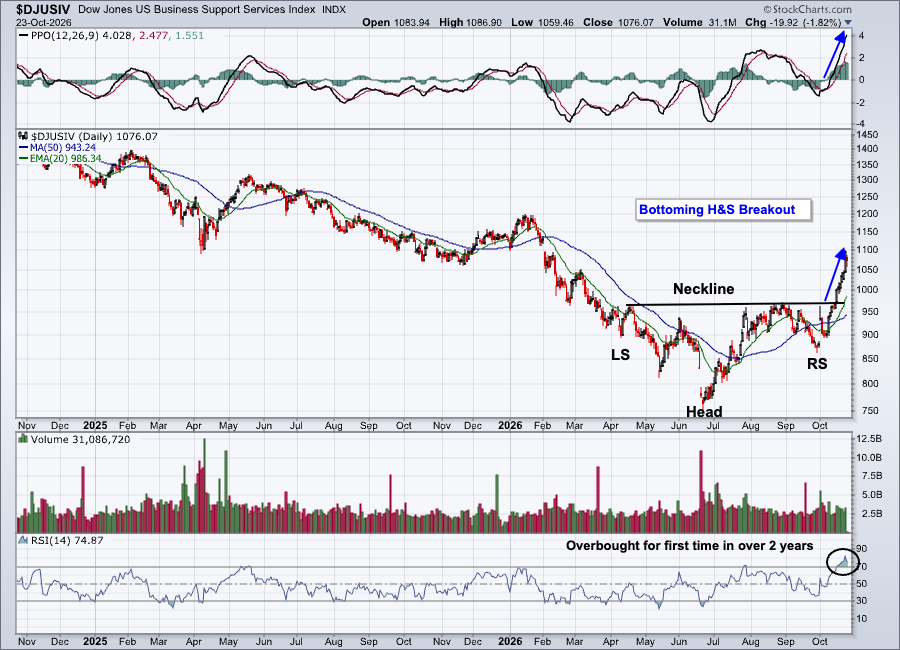Click the 2025 year label on the RSI panel axis
The height and width of the screenshot is (650, 900).
(x=95, y=641)
